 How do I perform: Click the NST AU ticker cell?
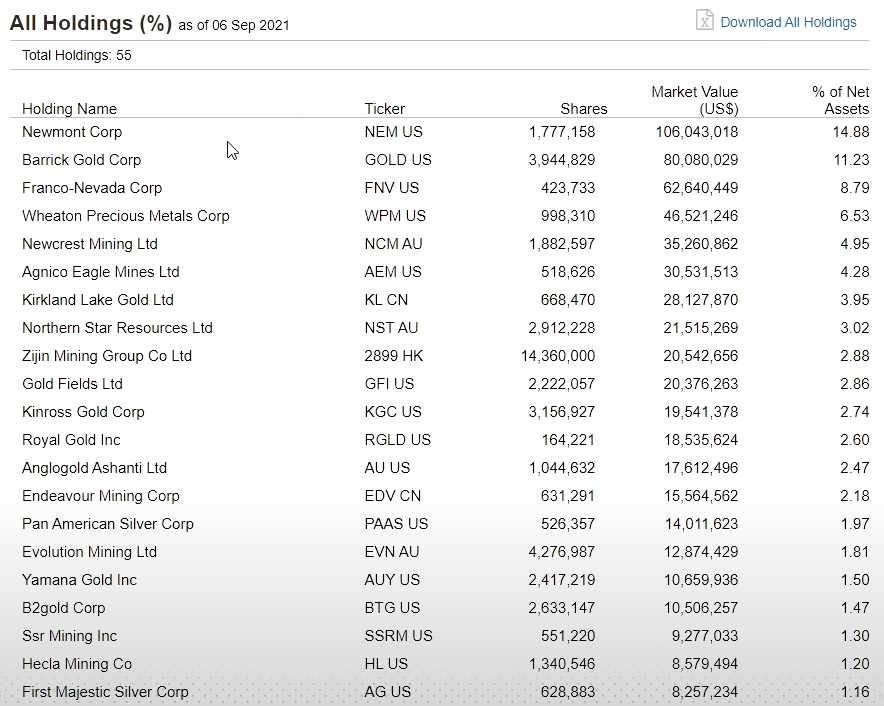click(x=391, y=328)
